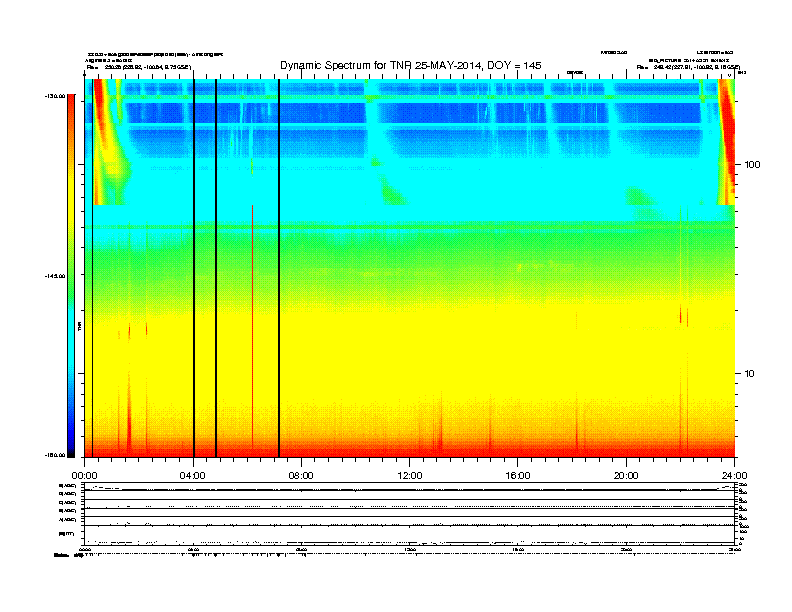
Task: Click the 04:00 time axis label
Action: [x=193, y=476]
